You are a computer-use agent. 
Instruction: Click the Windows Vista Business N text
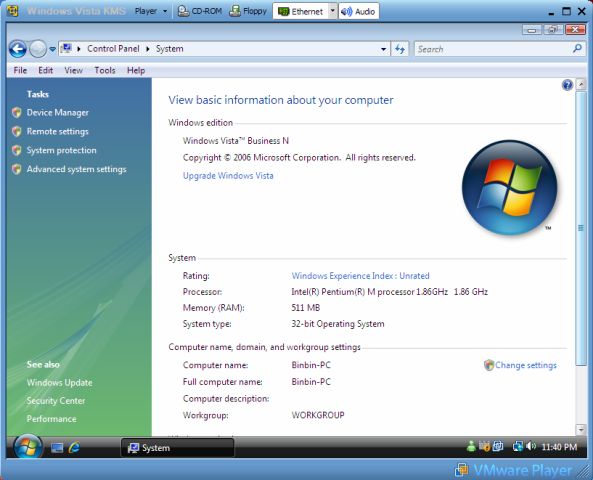(x=236, y=141)
